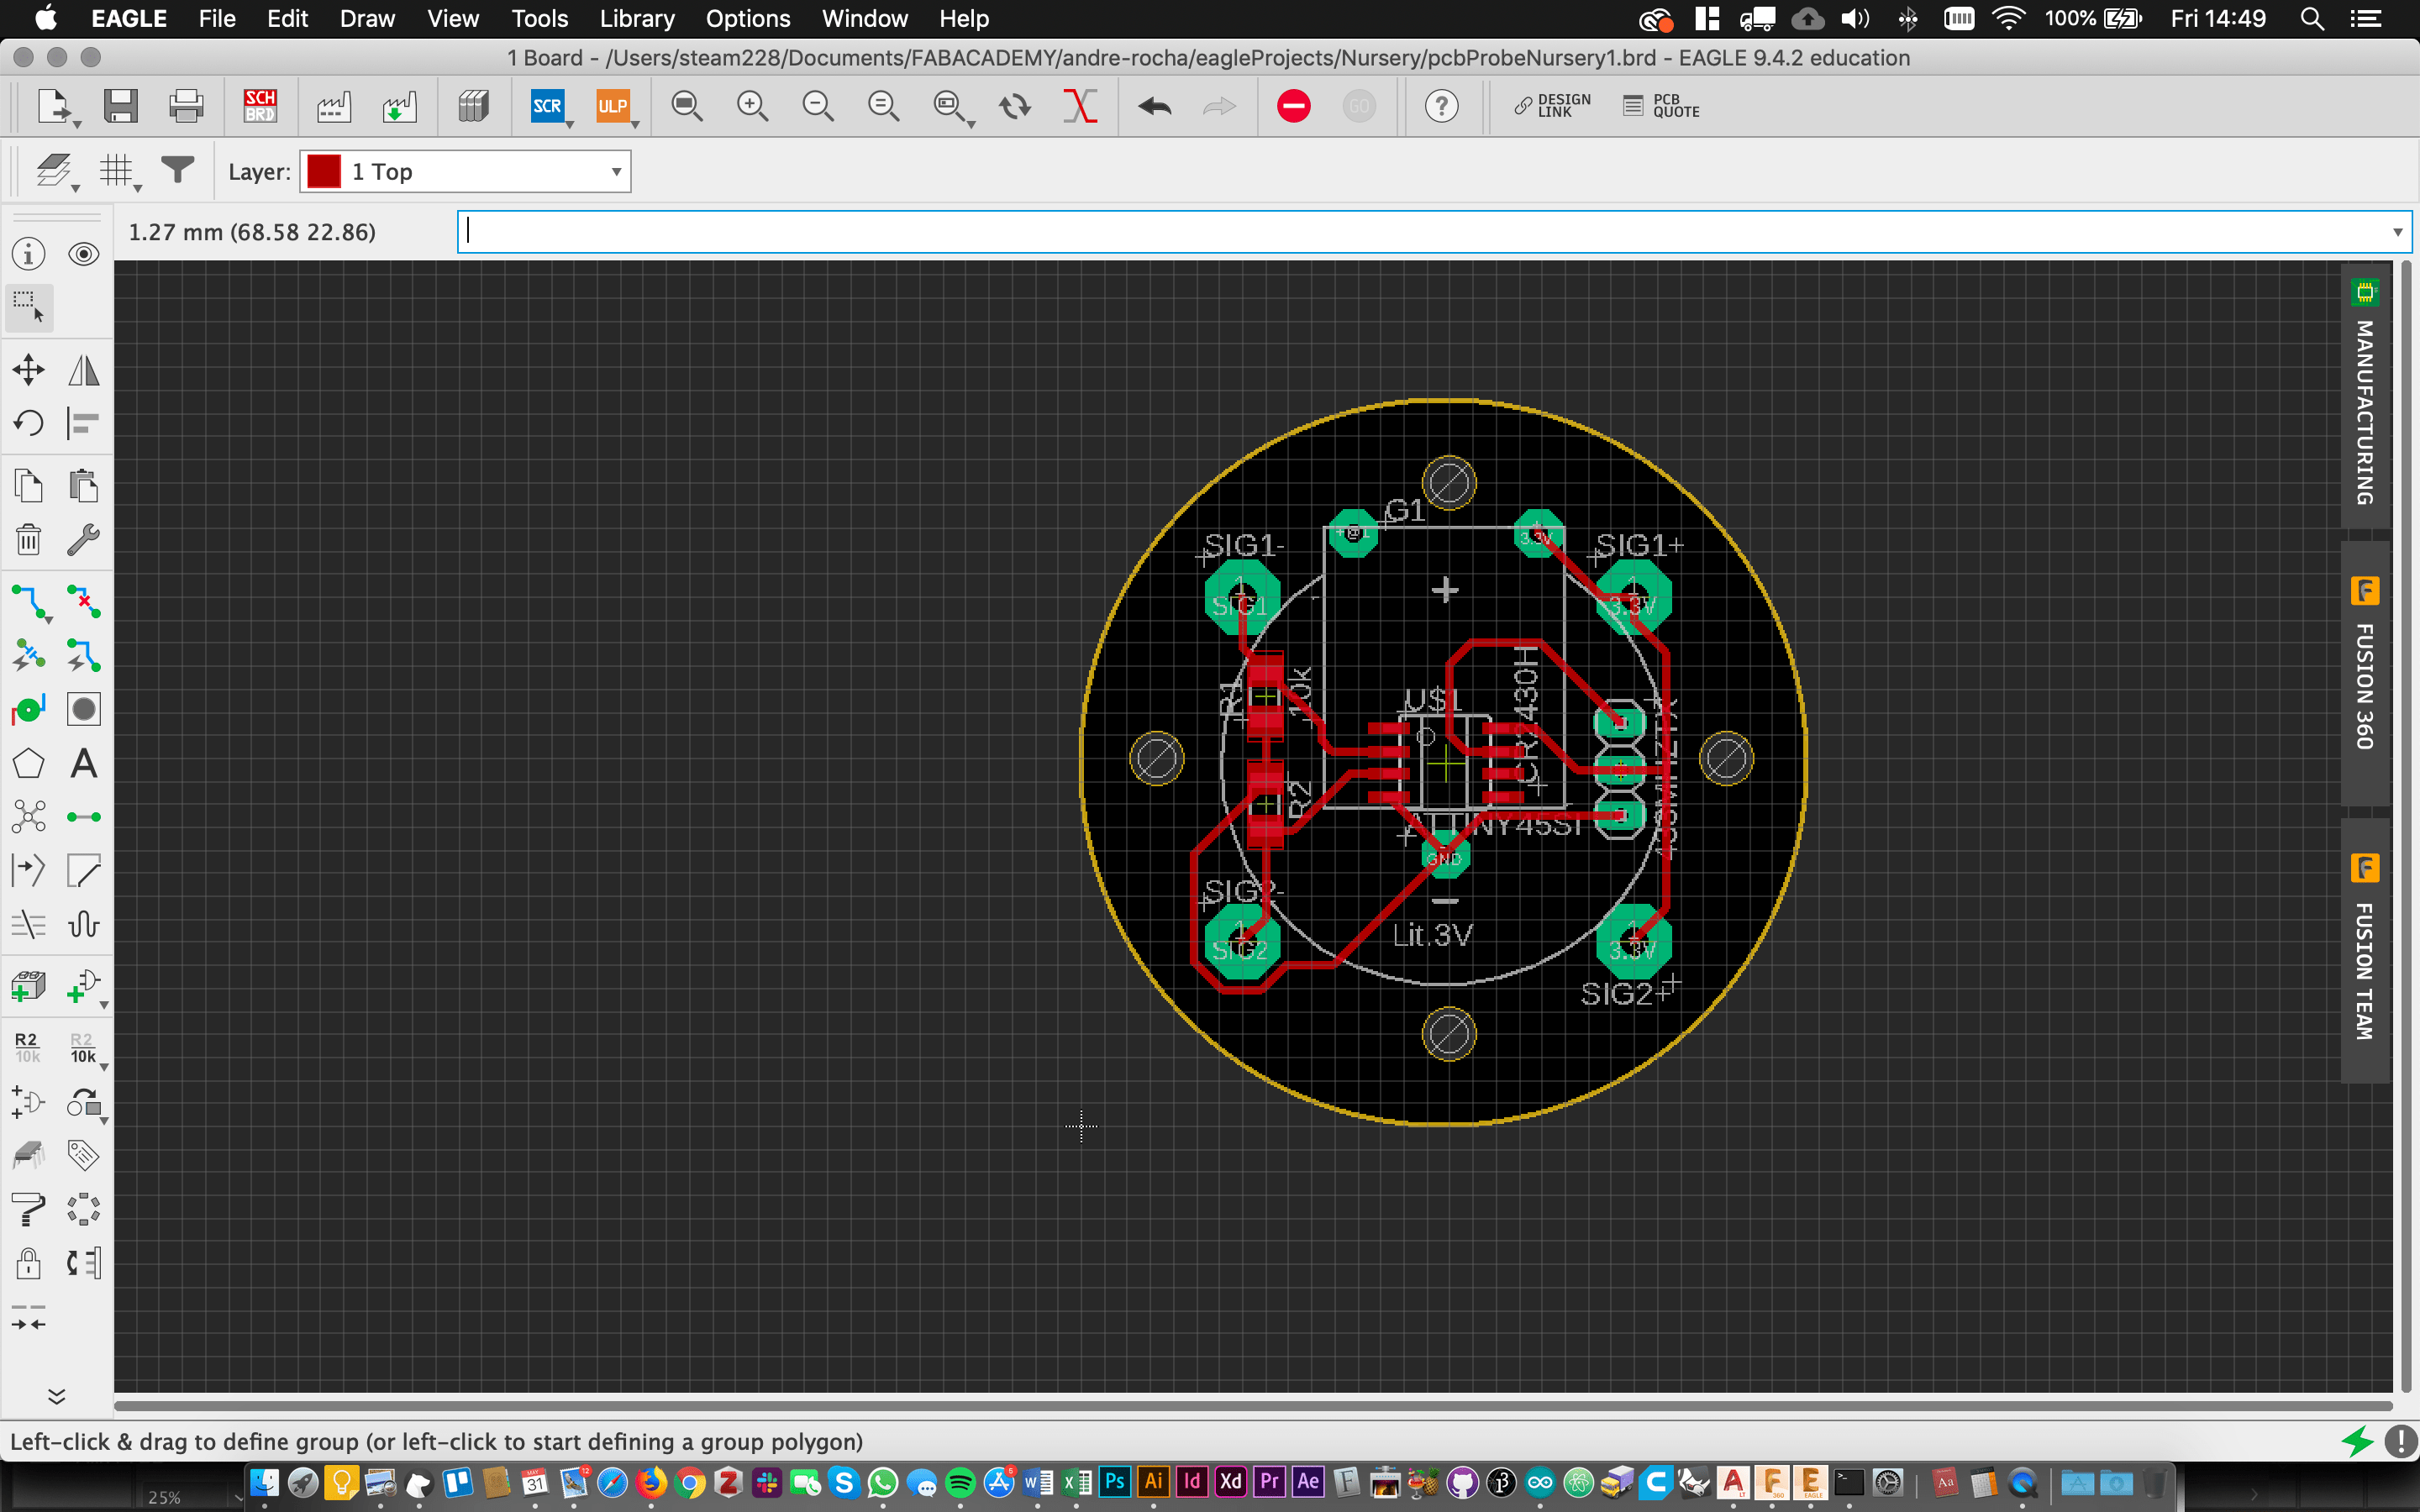Screen dimensions: 2420x1512
Task: Open the Options menu
Action: 748,18
